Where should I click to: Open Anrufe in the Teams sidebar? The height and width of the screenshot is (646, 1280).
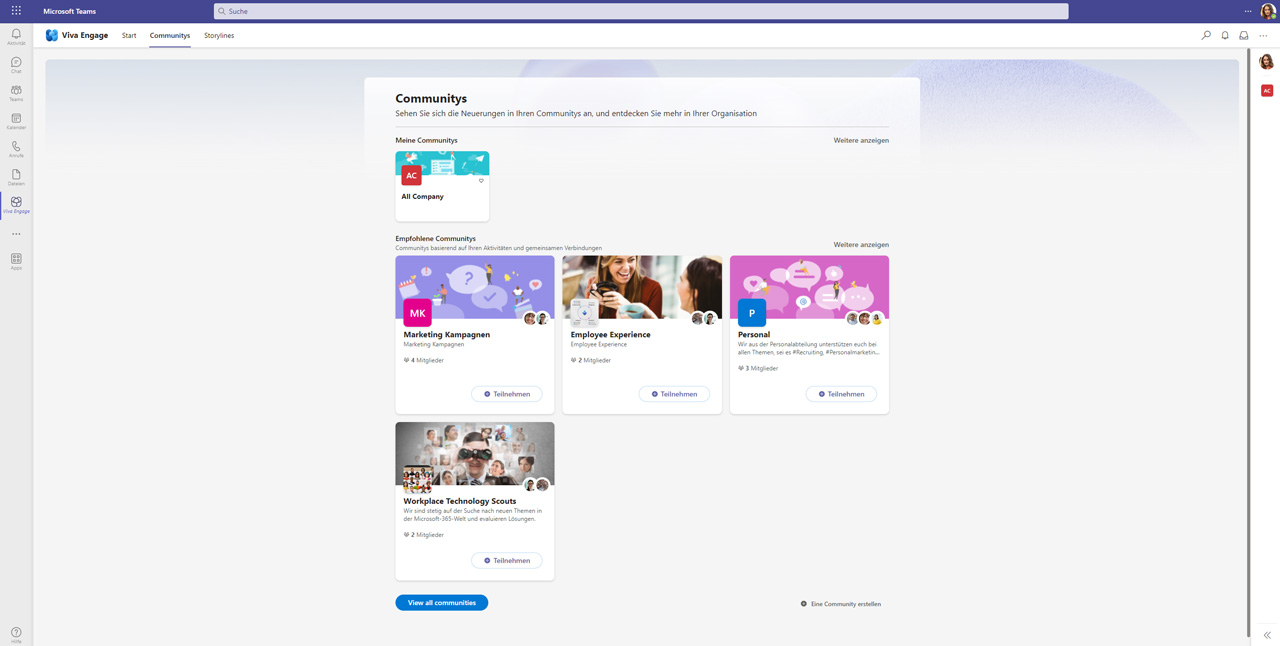pos(16,149)
